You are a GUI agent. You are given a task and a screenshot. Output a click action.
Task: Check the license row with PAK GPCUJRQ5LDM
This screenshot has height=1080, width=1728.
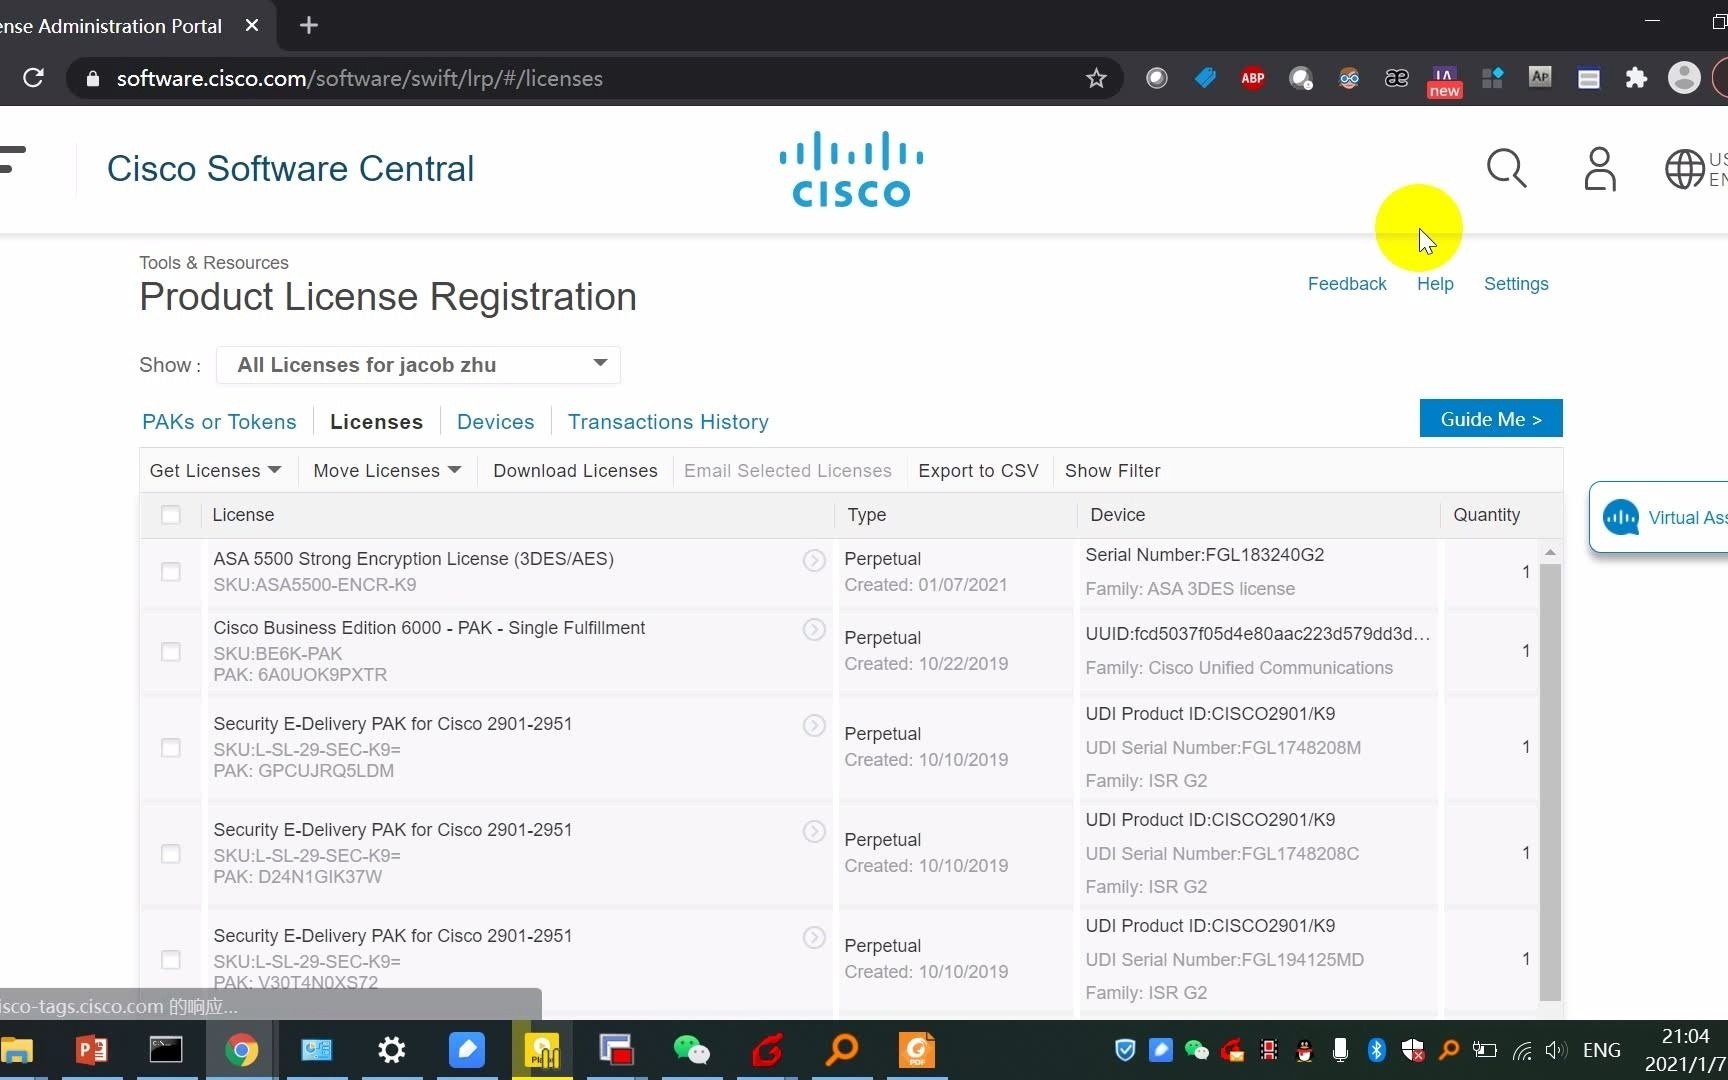click(x=171, y=748)
